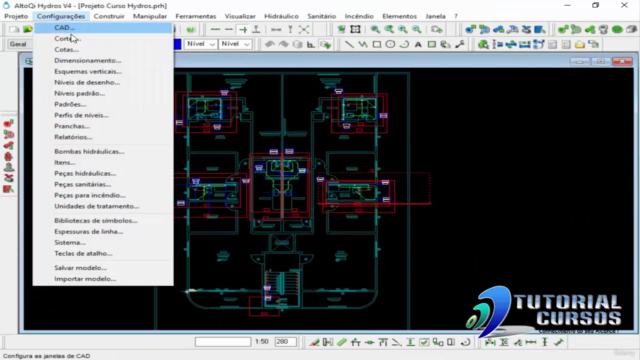The image size is (640, 360).
Task: Open the Elementos menu
Action: (399, 16)
